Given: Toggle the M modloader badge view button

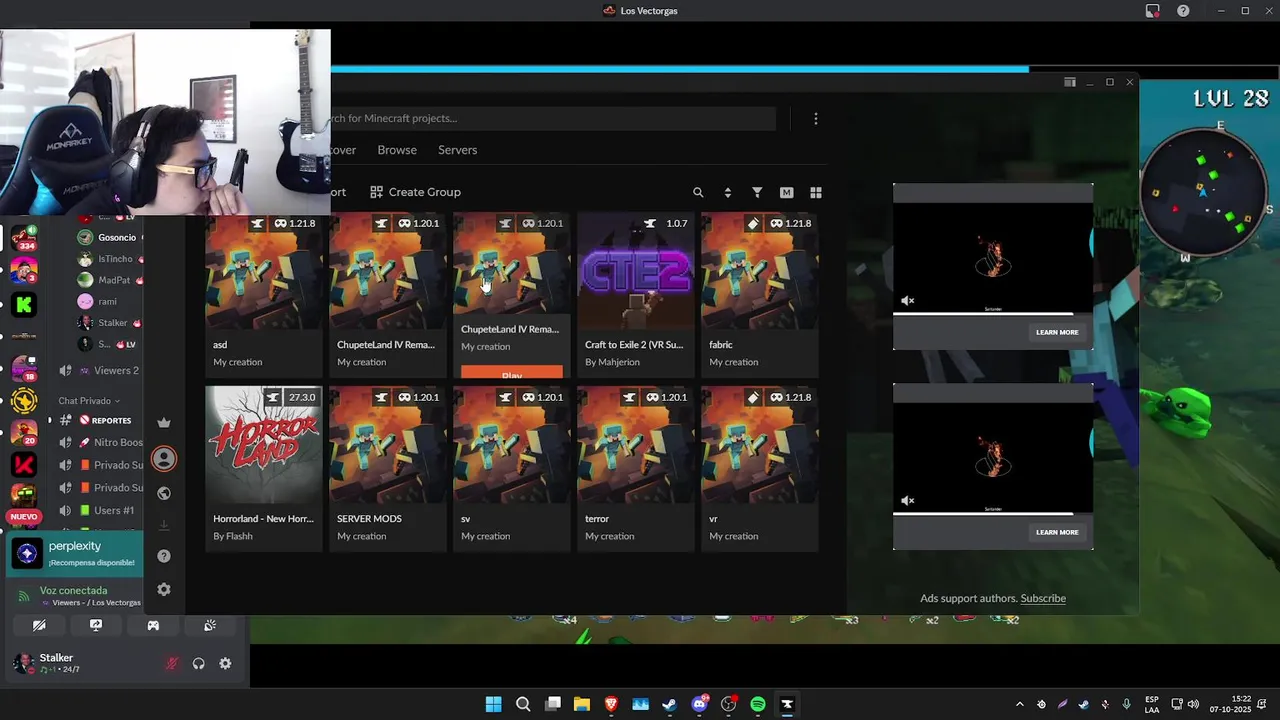Looking at the screenshot, I should pos(786,192).
